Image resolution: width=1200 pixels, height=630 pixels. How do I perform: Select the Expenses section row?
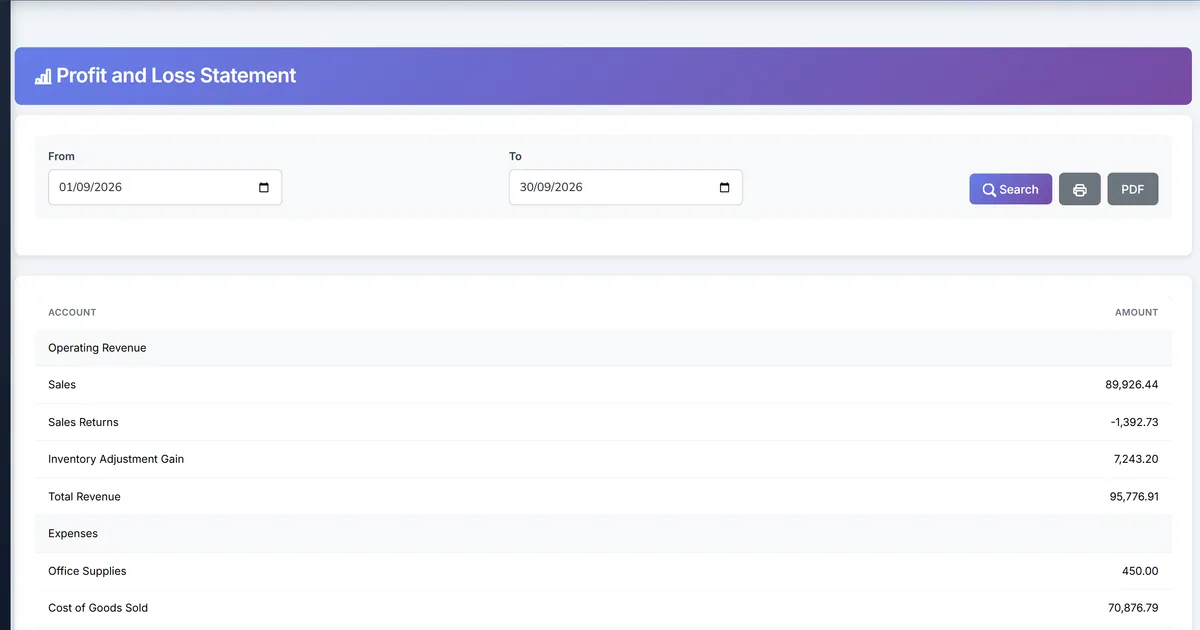click(603, 534)
